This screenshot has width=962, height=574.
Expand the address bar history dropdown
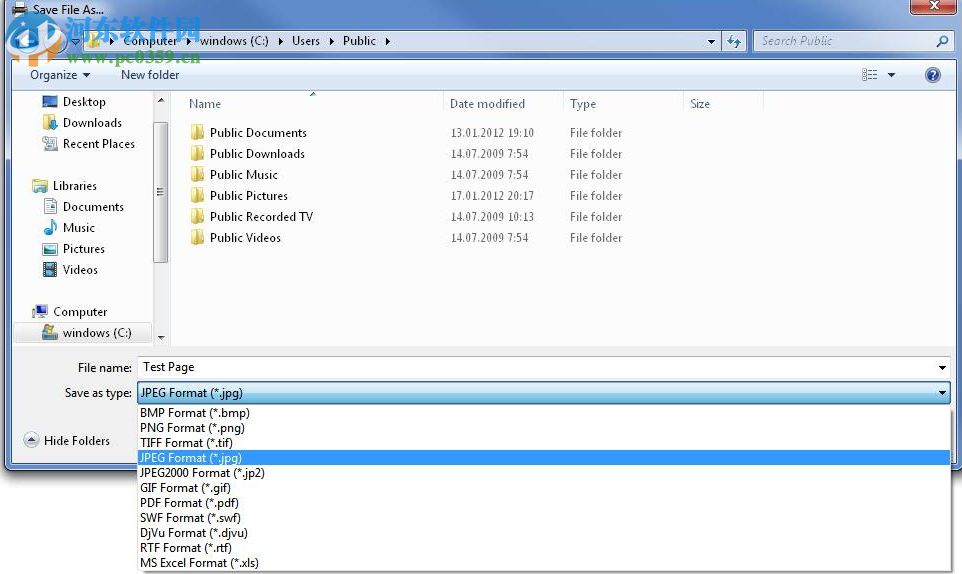click(711, 42)
